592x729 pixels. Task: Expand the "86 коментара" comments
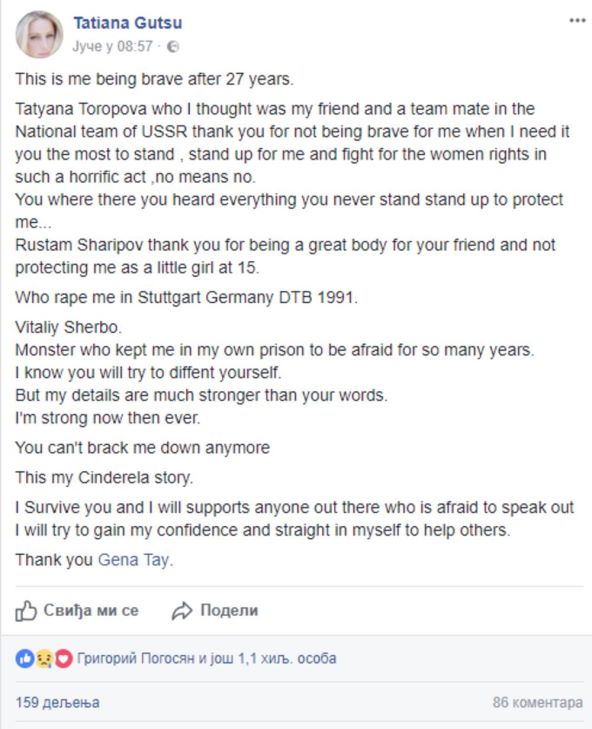[538, 702]
